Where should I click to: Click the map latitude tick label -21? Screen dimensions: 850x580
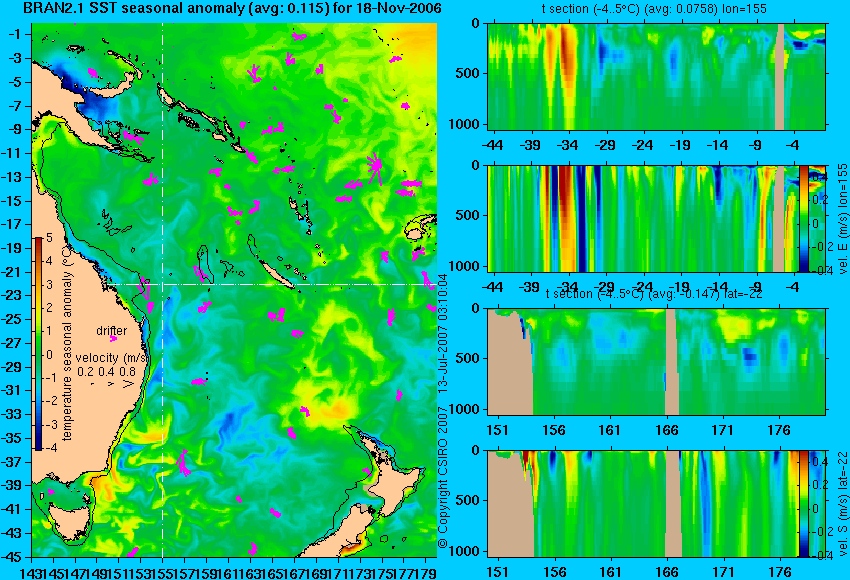[x=11, y=272]
